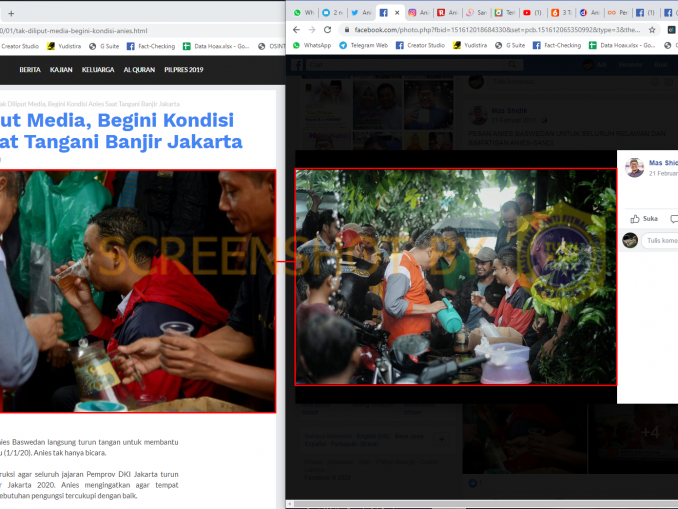Open Telegram Web bookmark
Image resolution: width=678 pixels, height=509 pixels.
tap(363, 45)
